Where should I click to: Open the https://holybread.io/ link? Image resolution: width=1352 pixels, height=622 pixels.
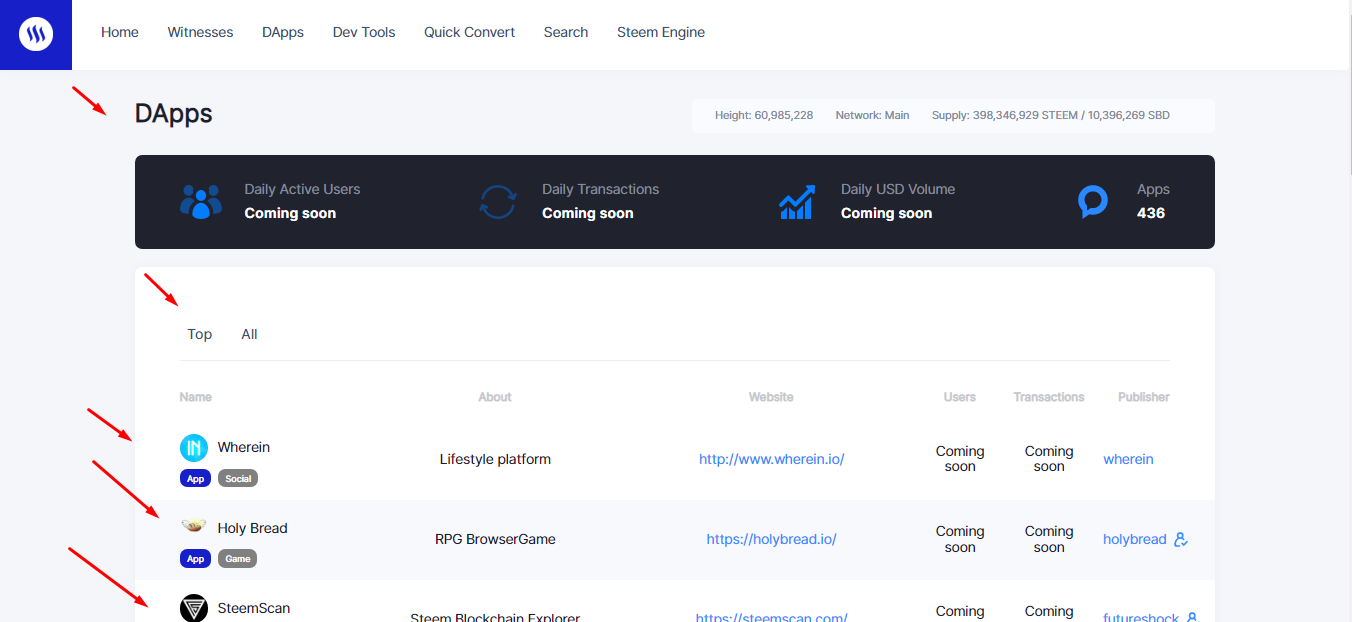tap(771, 539)
